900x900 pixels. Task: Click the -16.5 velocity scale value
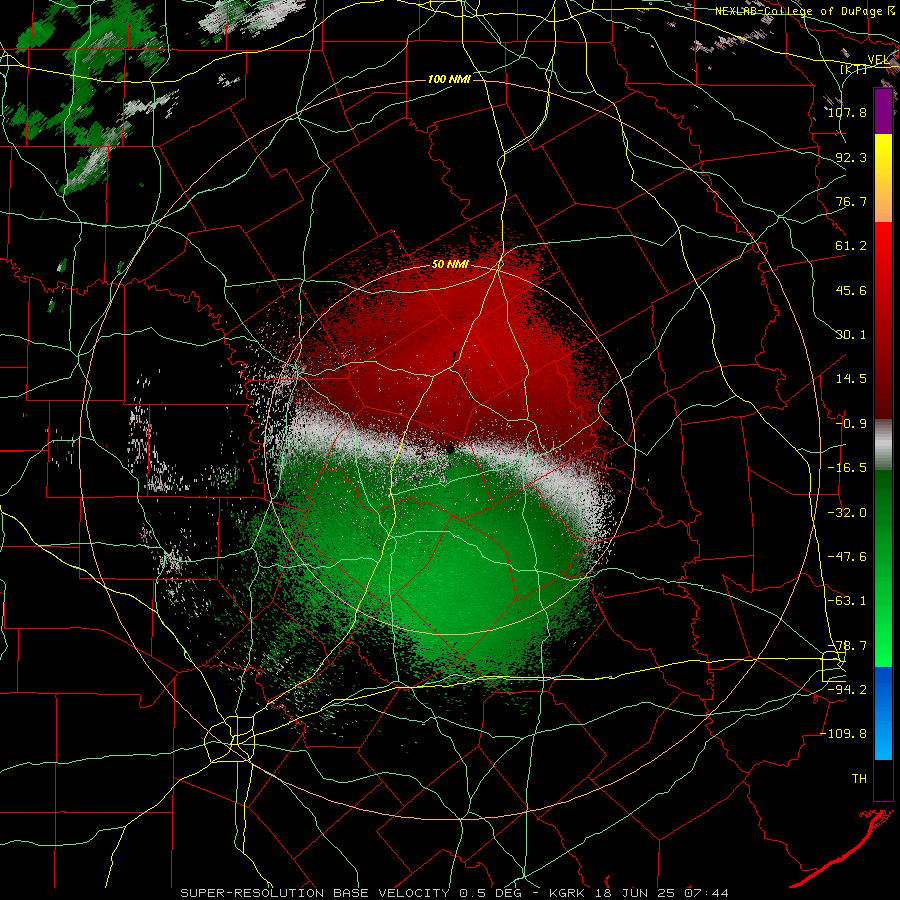tap(847, 468)
